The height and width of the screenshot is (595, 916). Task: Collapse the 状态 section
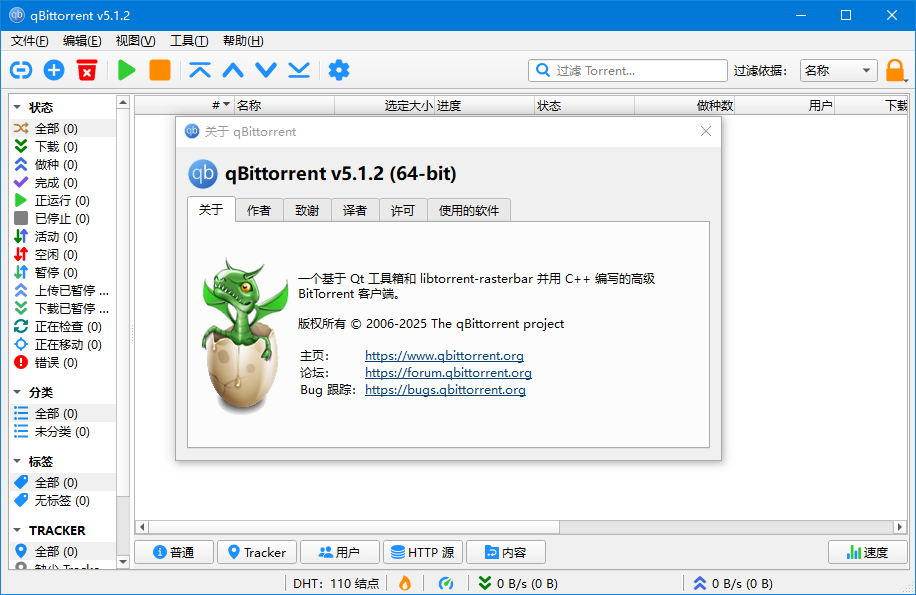[x=18, y=107]
